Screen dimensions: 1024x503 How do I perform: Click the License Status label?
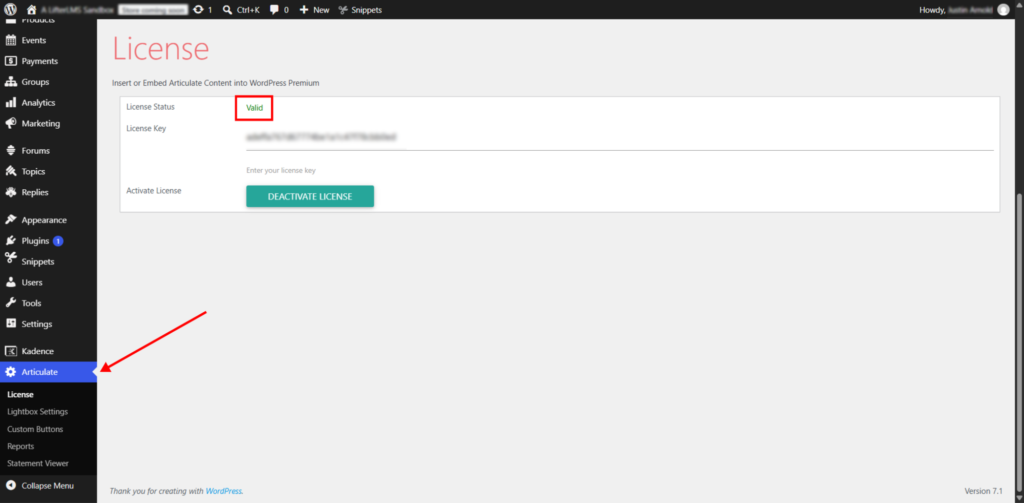coord(150,106)
